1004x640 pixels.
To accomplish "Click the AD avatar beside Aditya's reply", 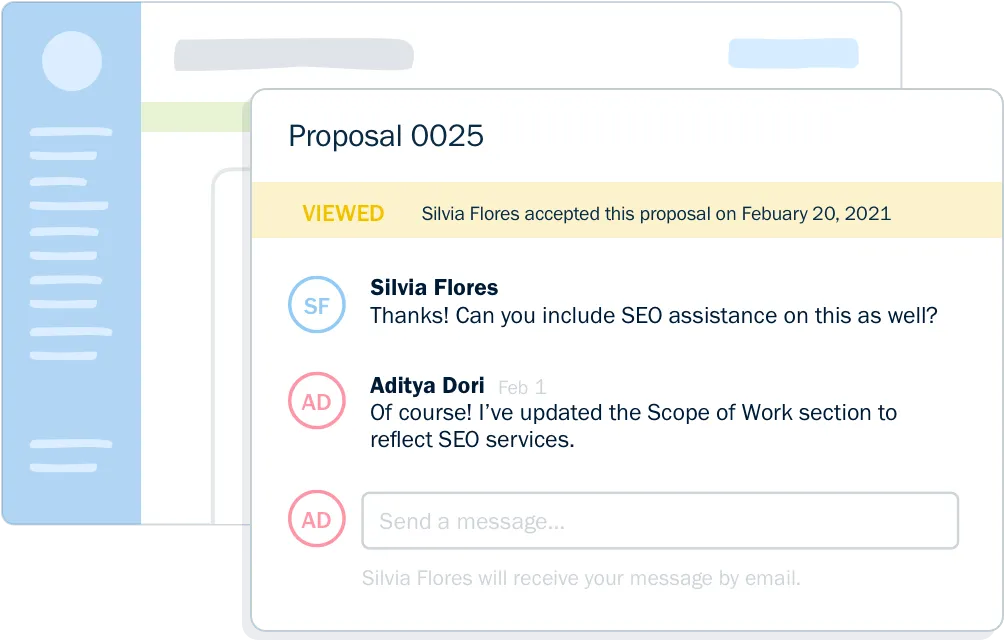I will pyautogui.click(x=316, y=401).
